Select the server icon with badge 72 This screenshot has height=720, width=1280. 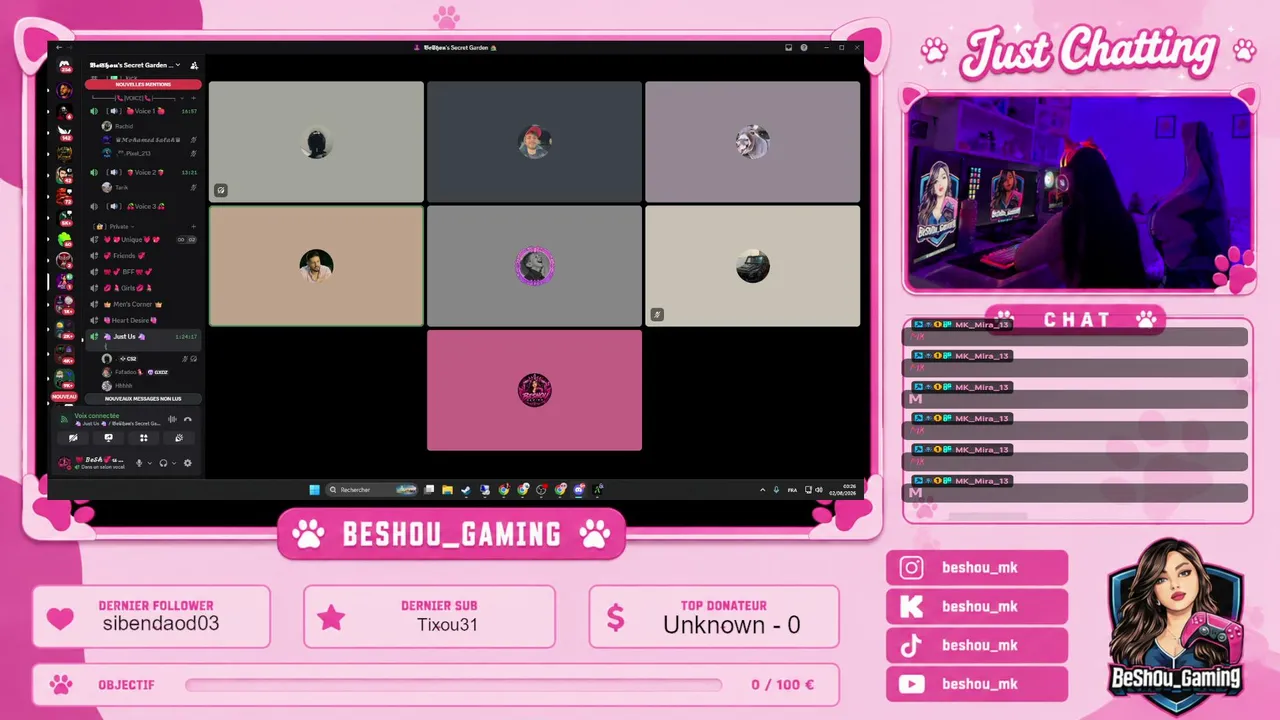(65, 196)
